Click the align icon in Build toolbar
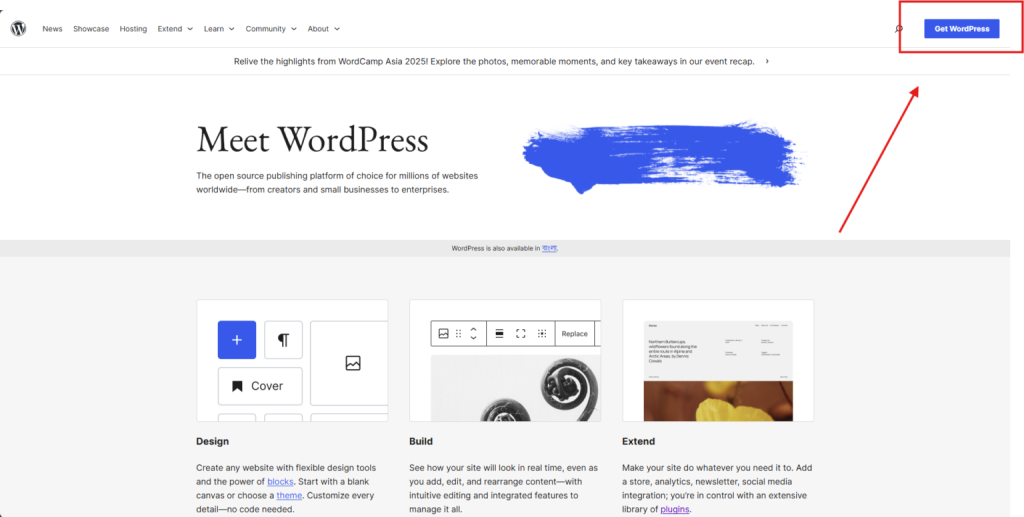 (500, 334)
